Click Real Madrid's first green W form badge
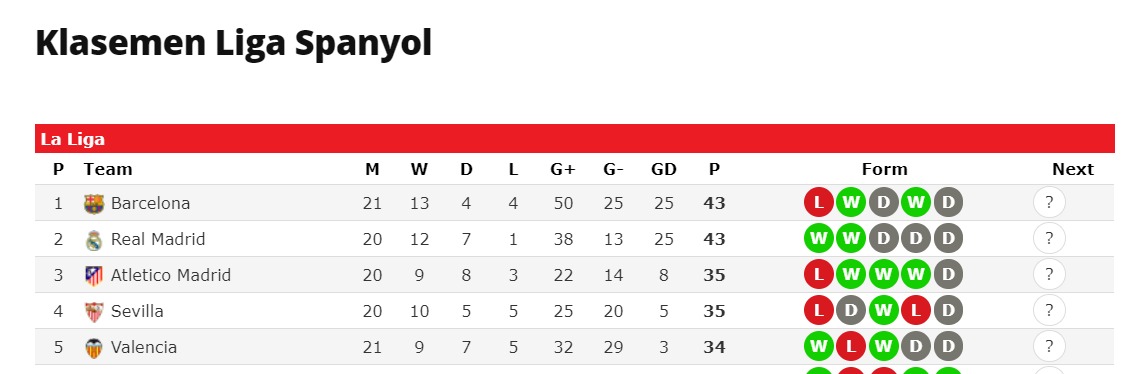This screenshot has height=374, width=1144. 819,238
